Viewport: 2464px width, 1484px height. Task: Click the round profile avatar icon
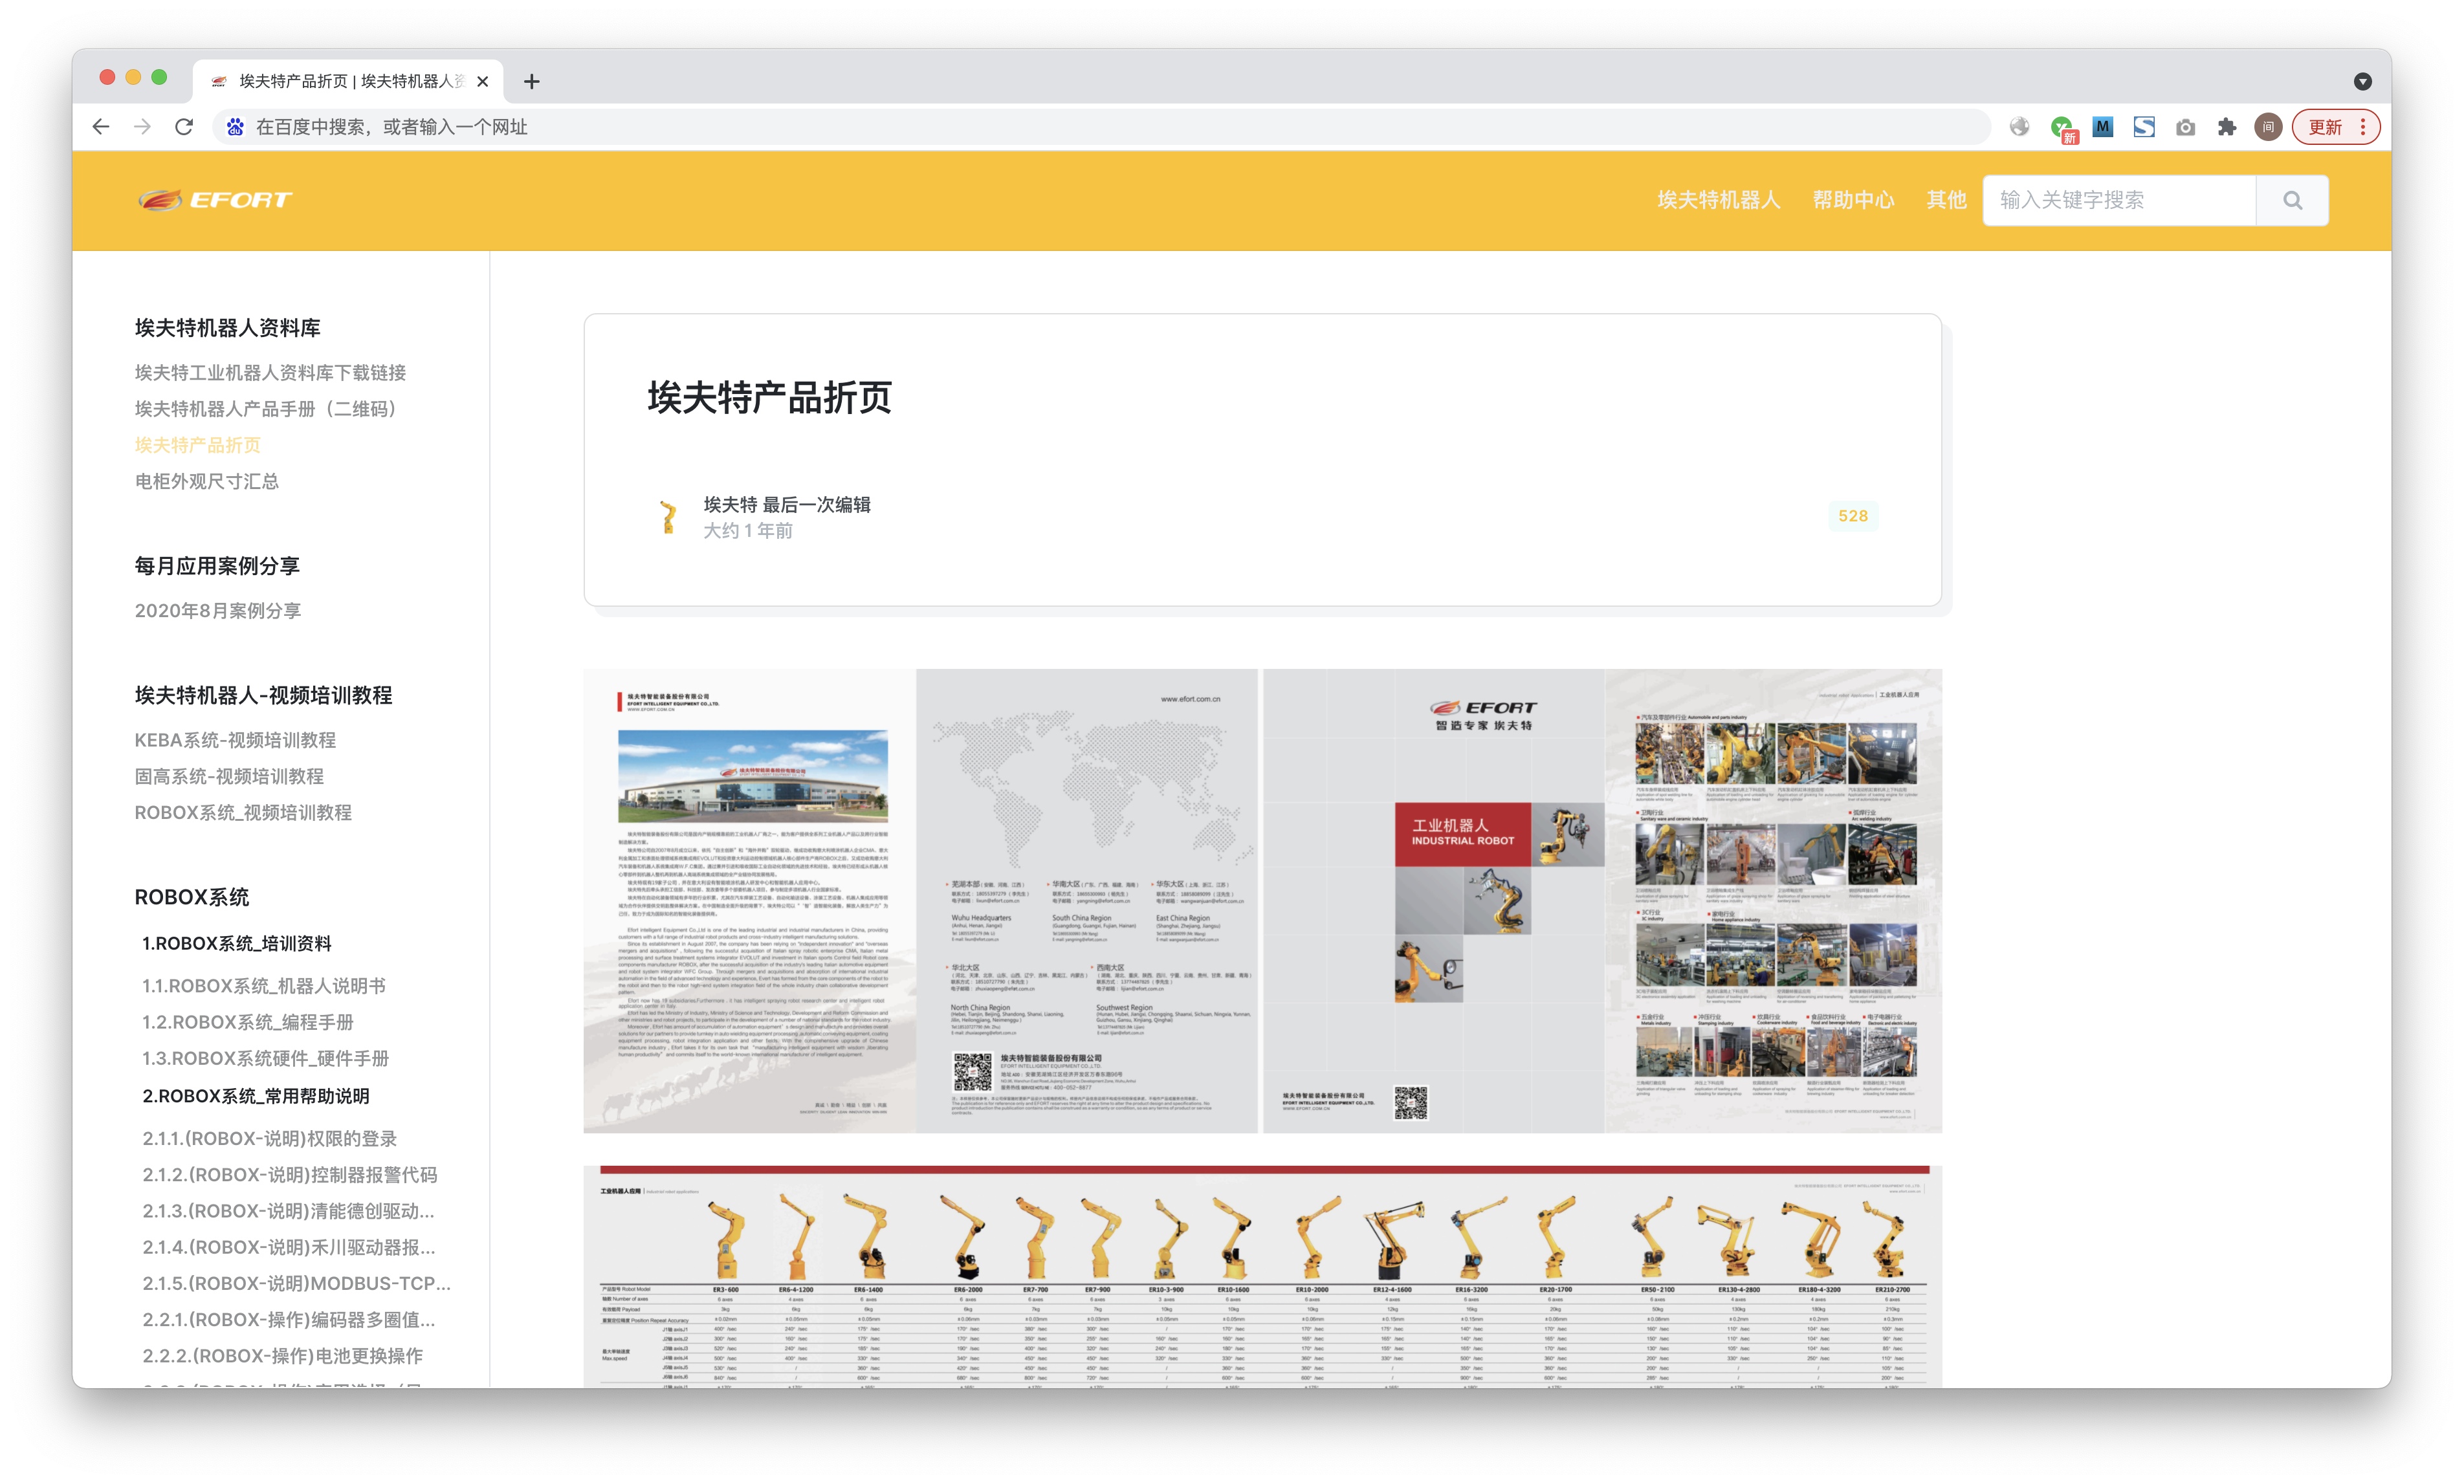pos(2268,127)
